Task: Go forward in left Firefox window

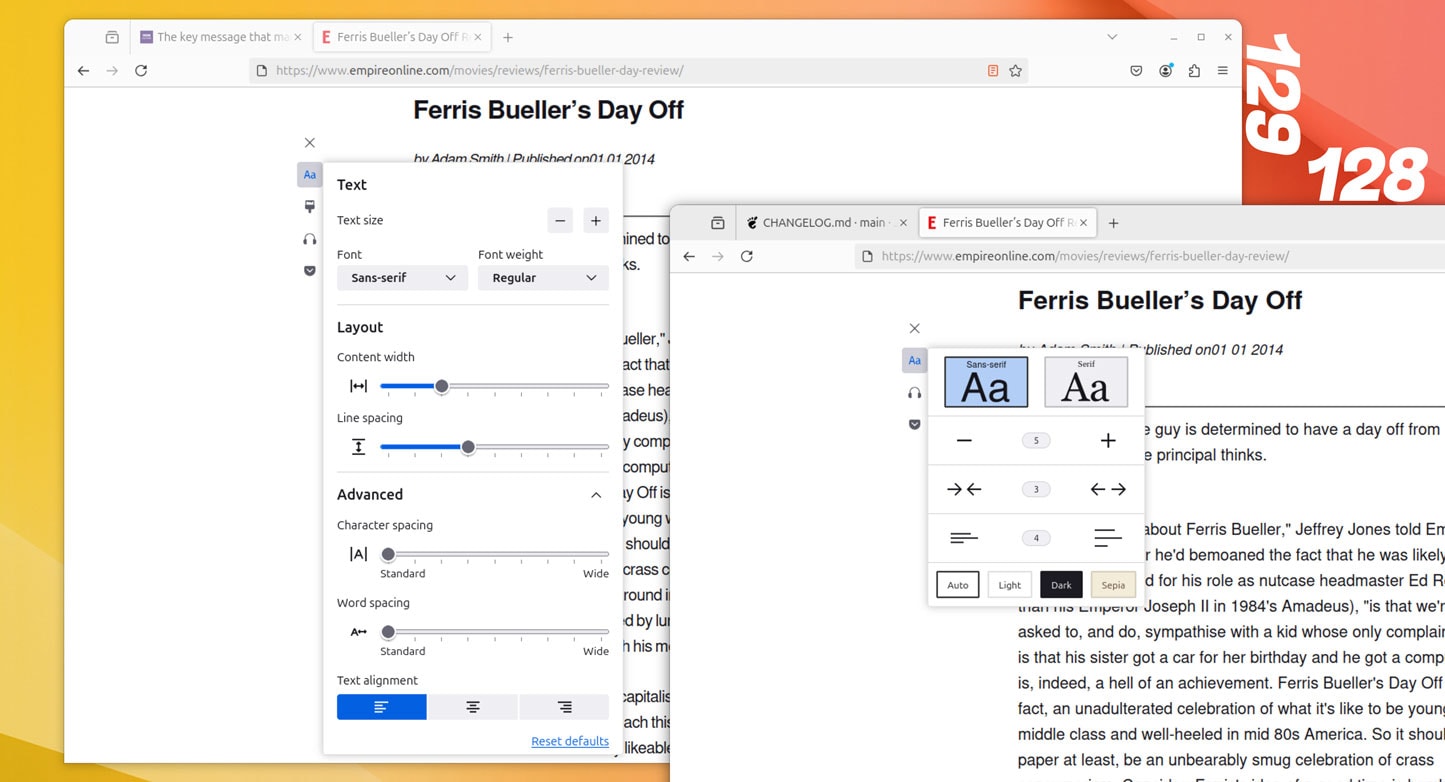Action: pyautogui.click(x=112, y=71)
